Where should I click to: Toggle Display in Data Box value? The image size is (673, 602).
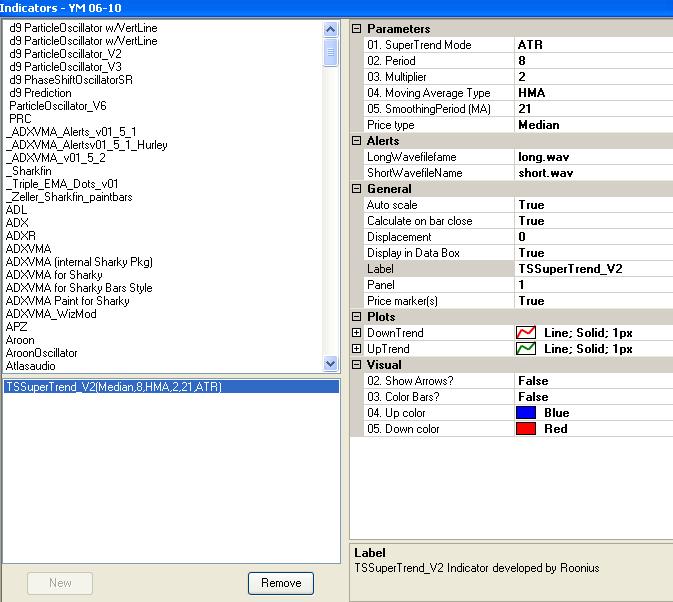click(594, 253)
